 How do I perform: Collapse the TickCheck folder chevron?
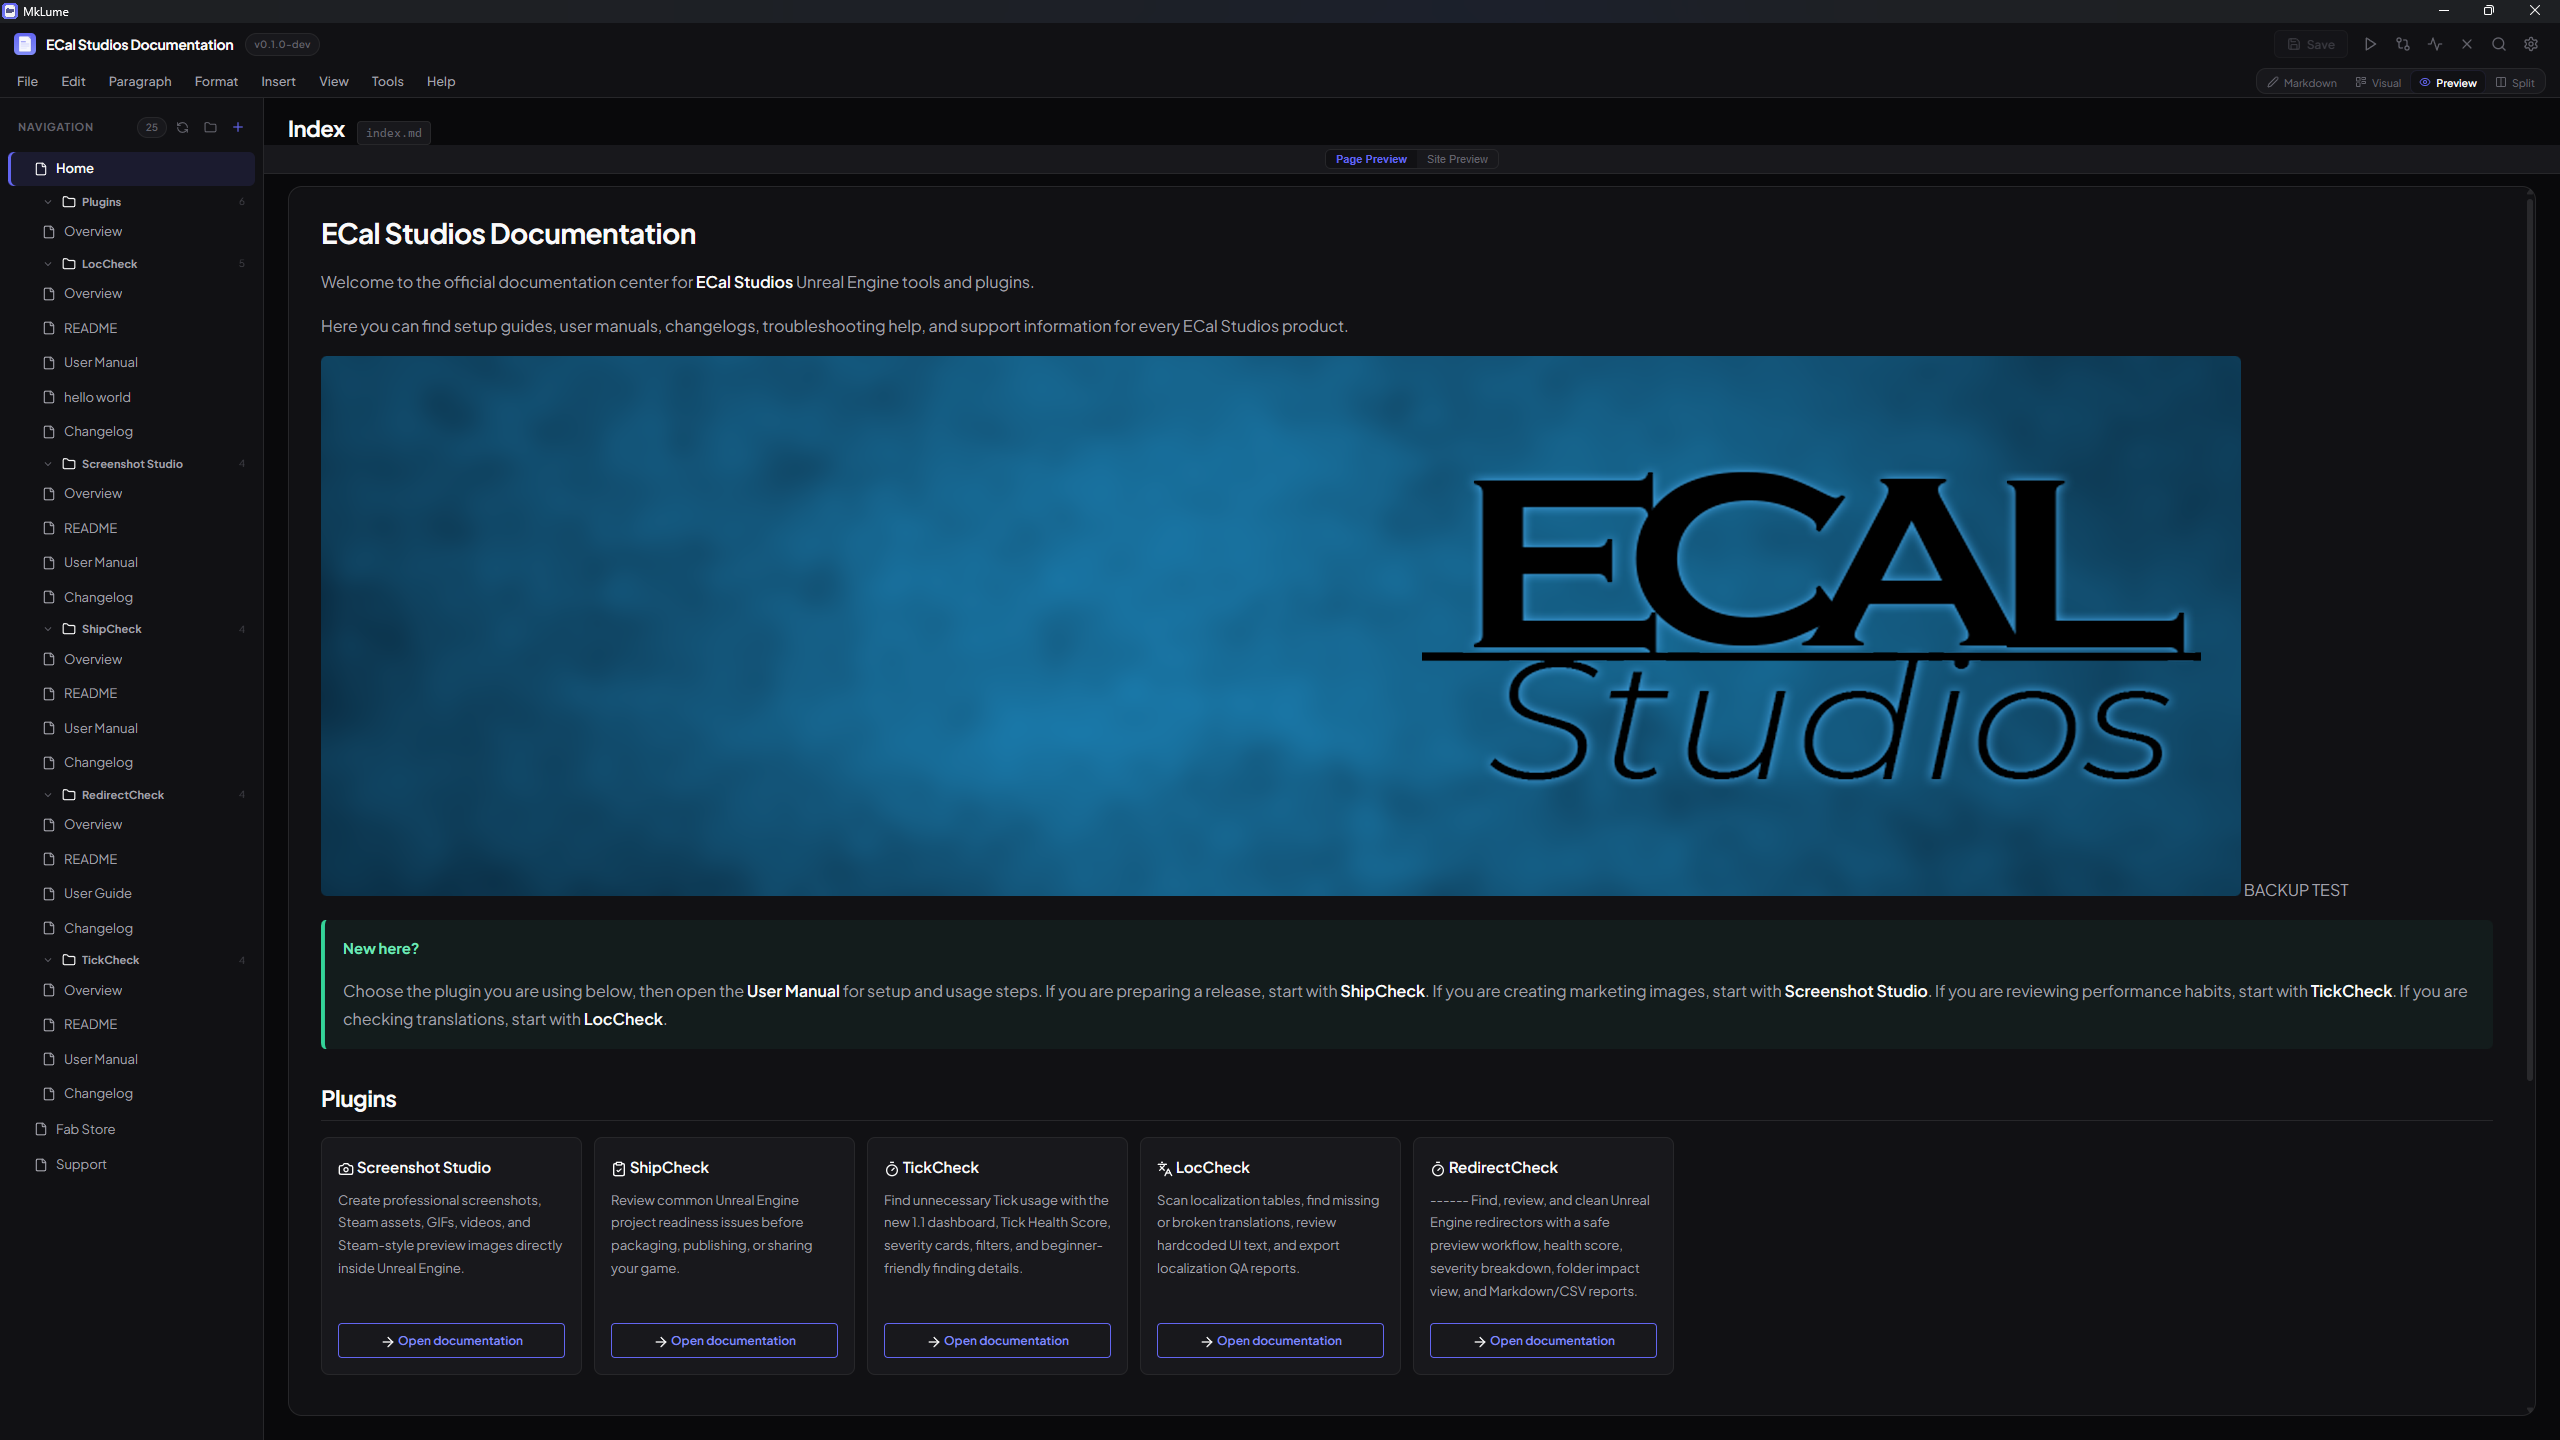point(47,960)
